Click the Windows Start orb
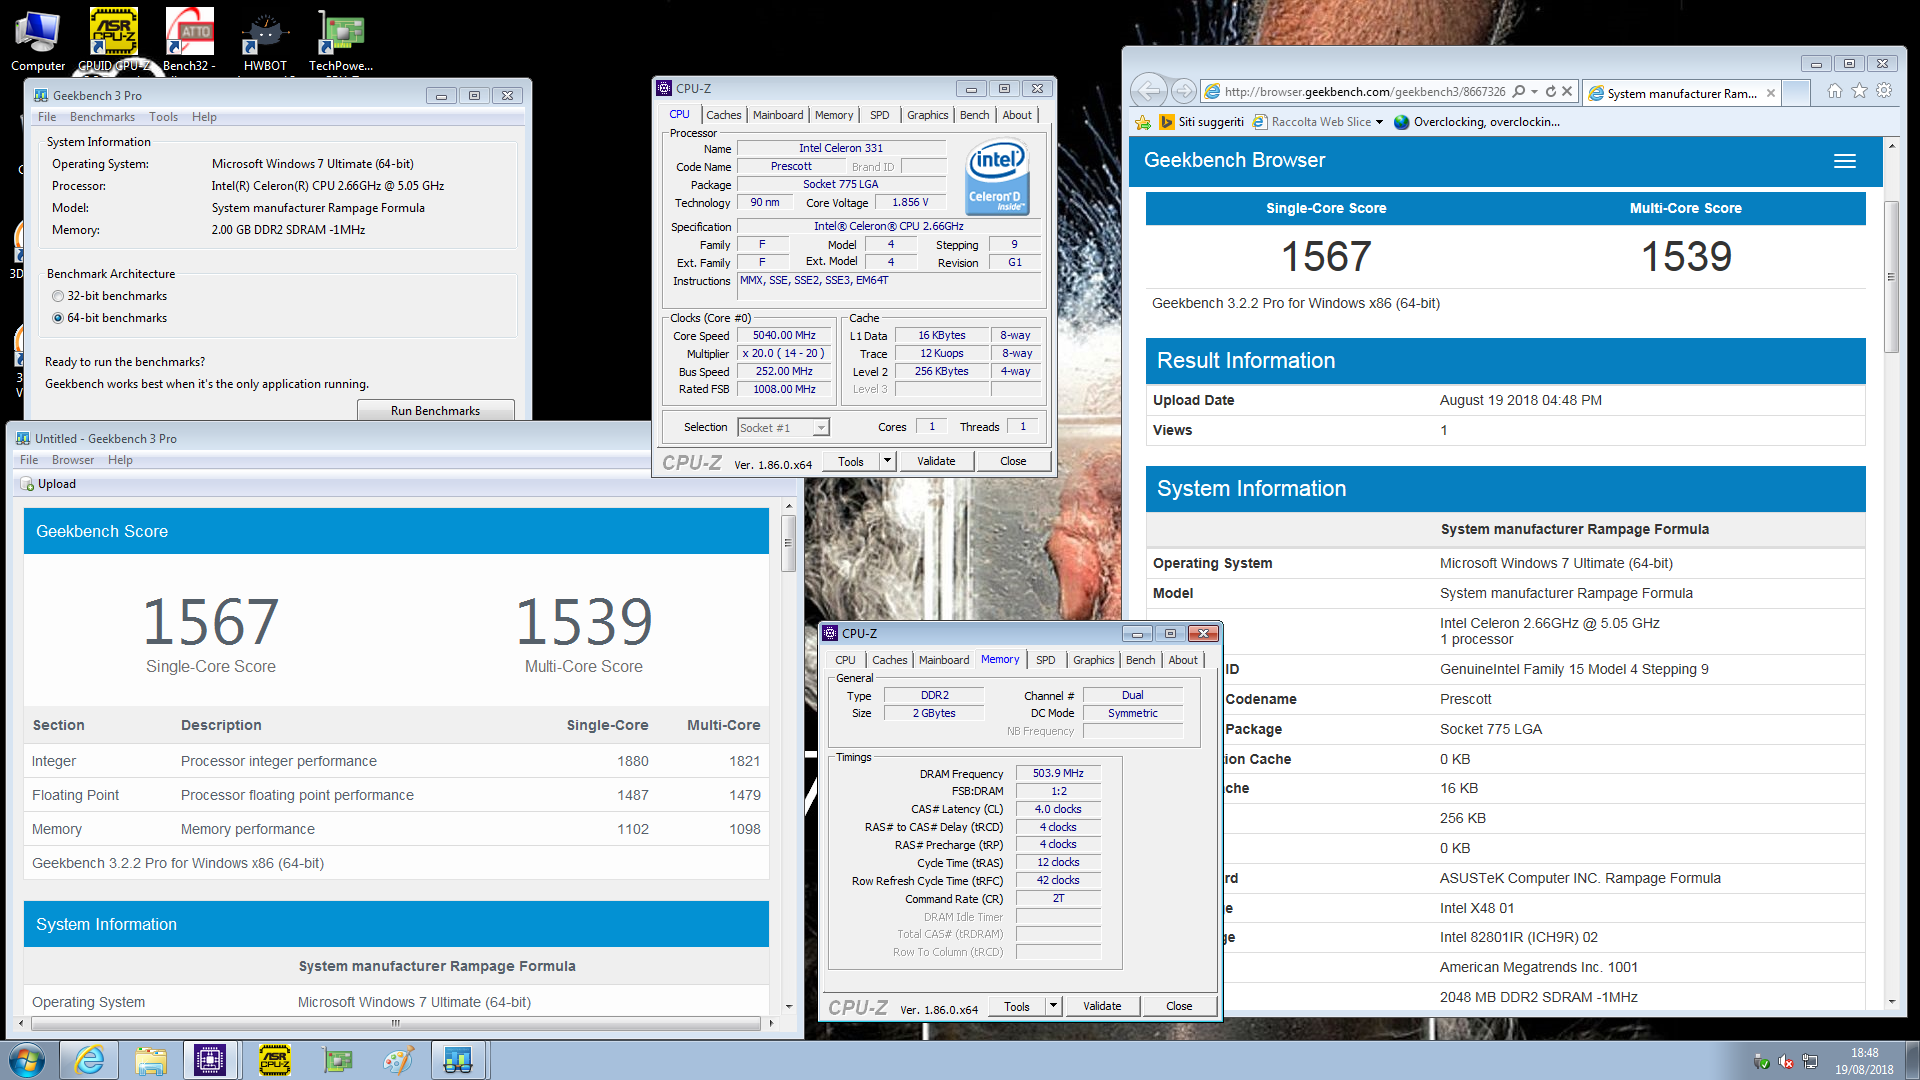The image size is (1920, 1080). pyautogui.click(x=27, y=1060)
